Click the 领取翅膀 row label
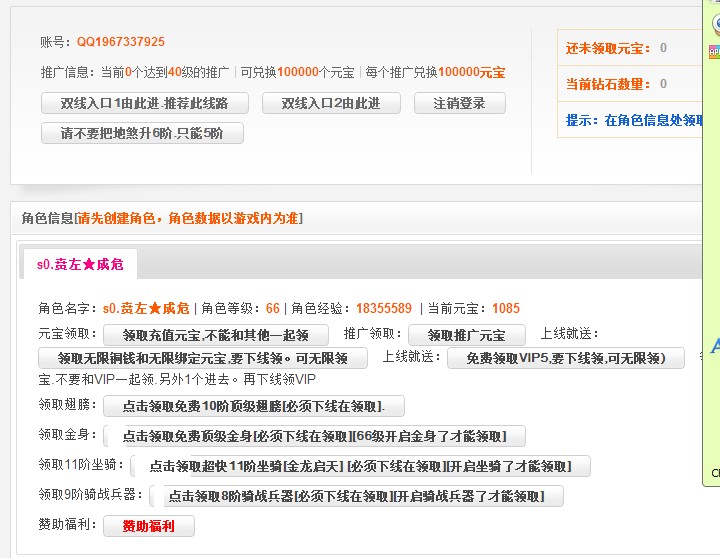 pyautogui.click(x=68, y=405)
